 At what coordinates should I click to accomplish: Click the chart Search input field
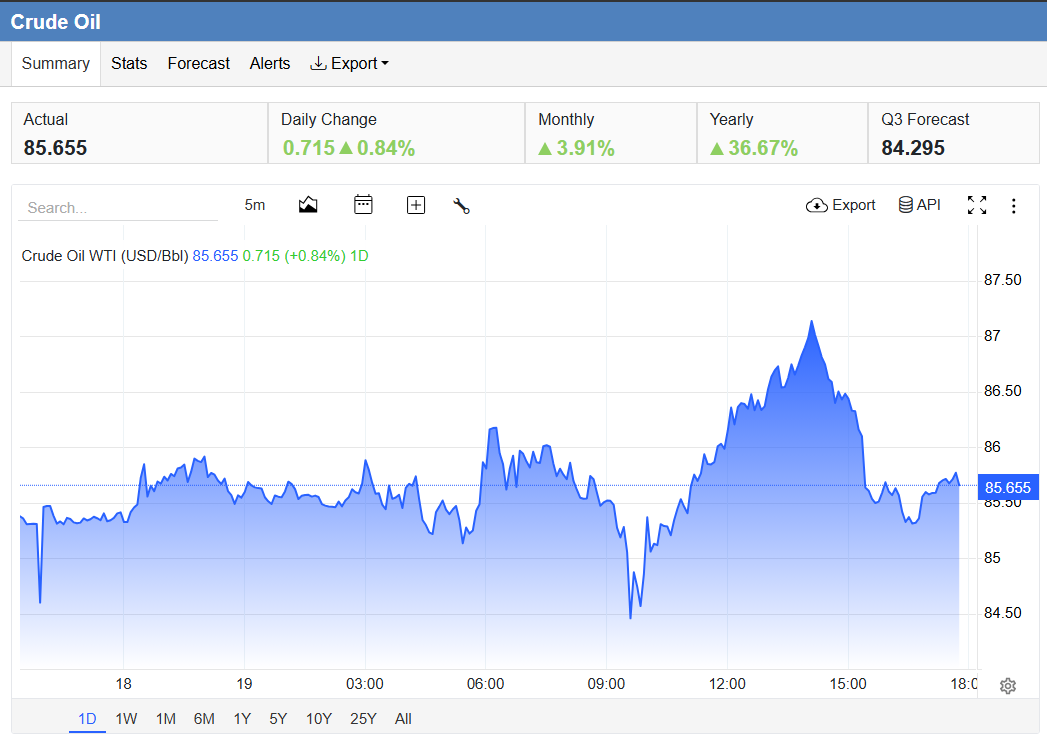click(118, 208)
